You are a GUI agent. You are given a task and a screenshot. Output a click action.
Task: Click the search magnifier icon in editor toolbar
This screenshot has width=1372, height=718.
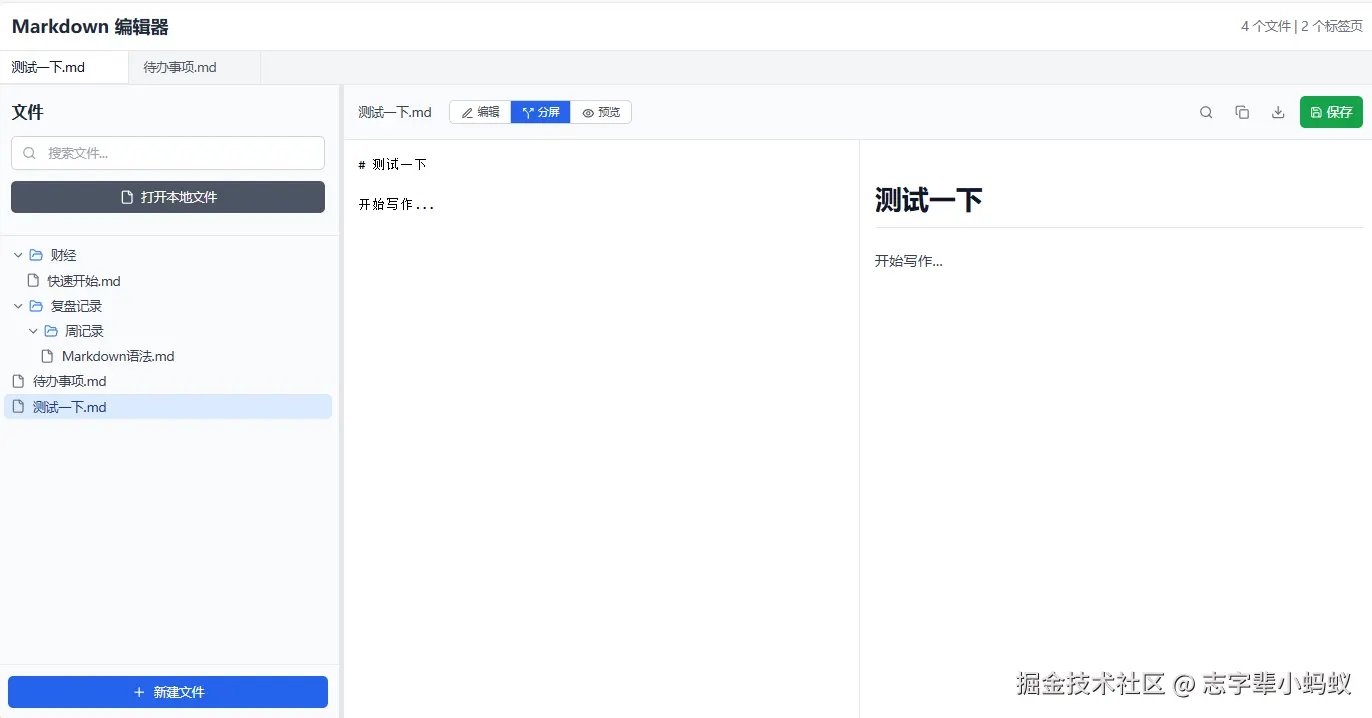tap(1206, 112)
